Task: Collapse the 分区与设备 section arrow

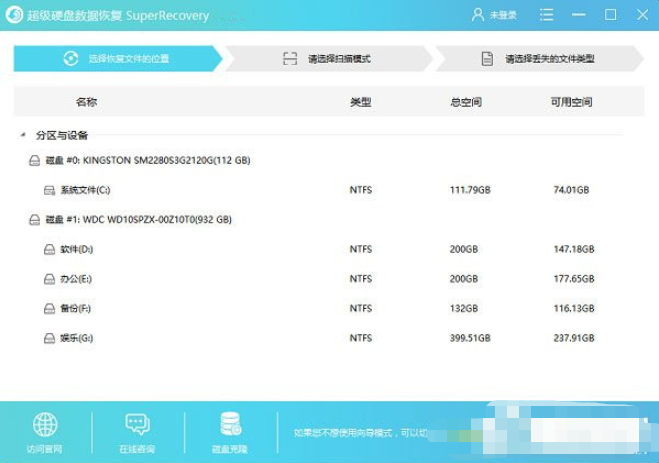Action: click(x=22, y=135)
